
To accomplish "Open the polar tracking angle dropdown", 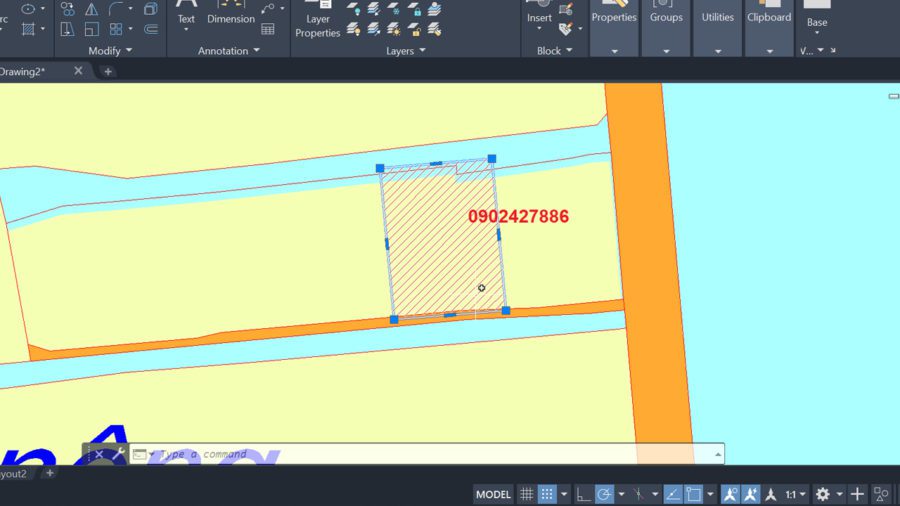I will [621, 494].
